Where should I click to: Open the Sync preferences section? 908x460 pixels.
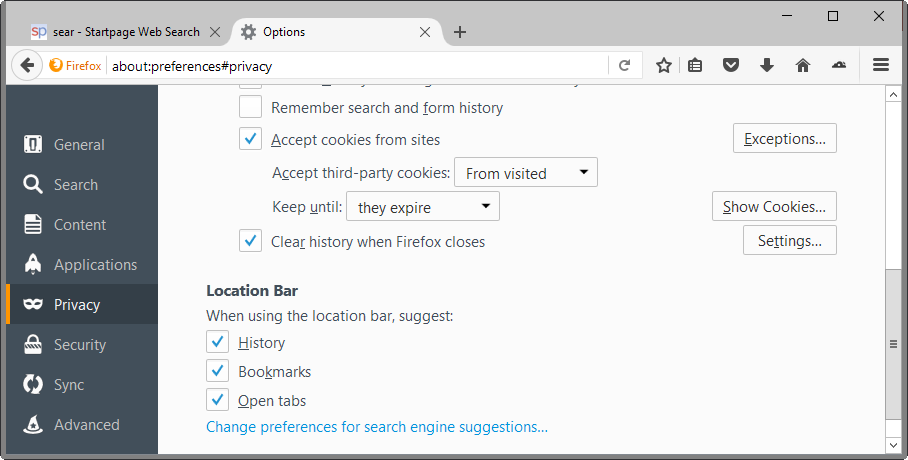(82, 384)
